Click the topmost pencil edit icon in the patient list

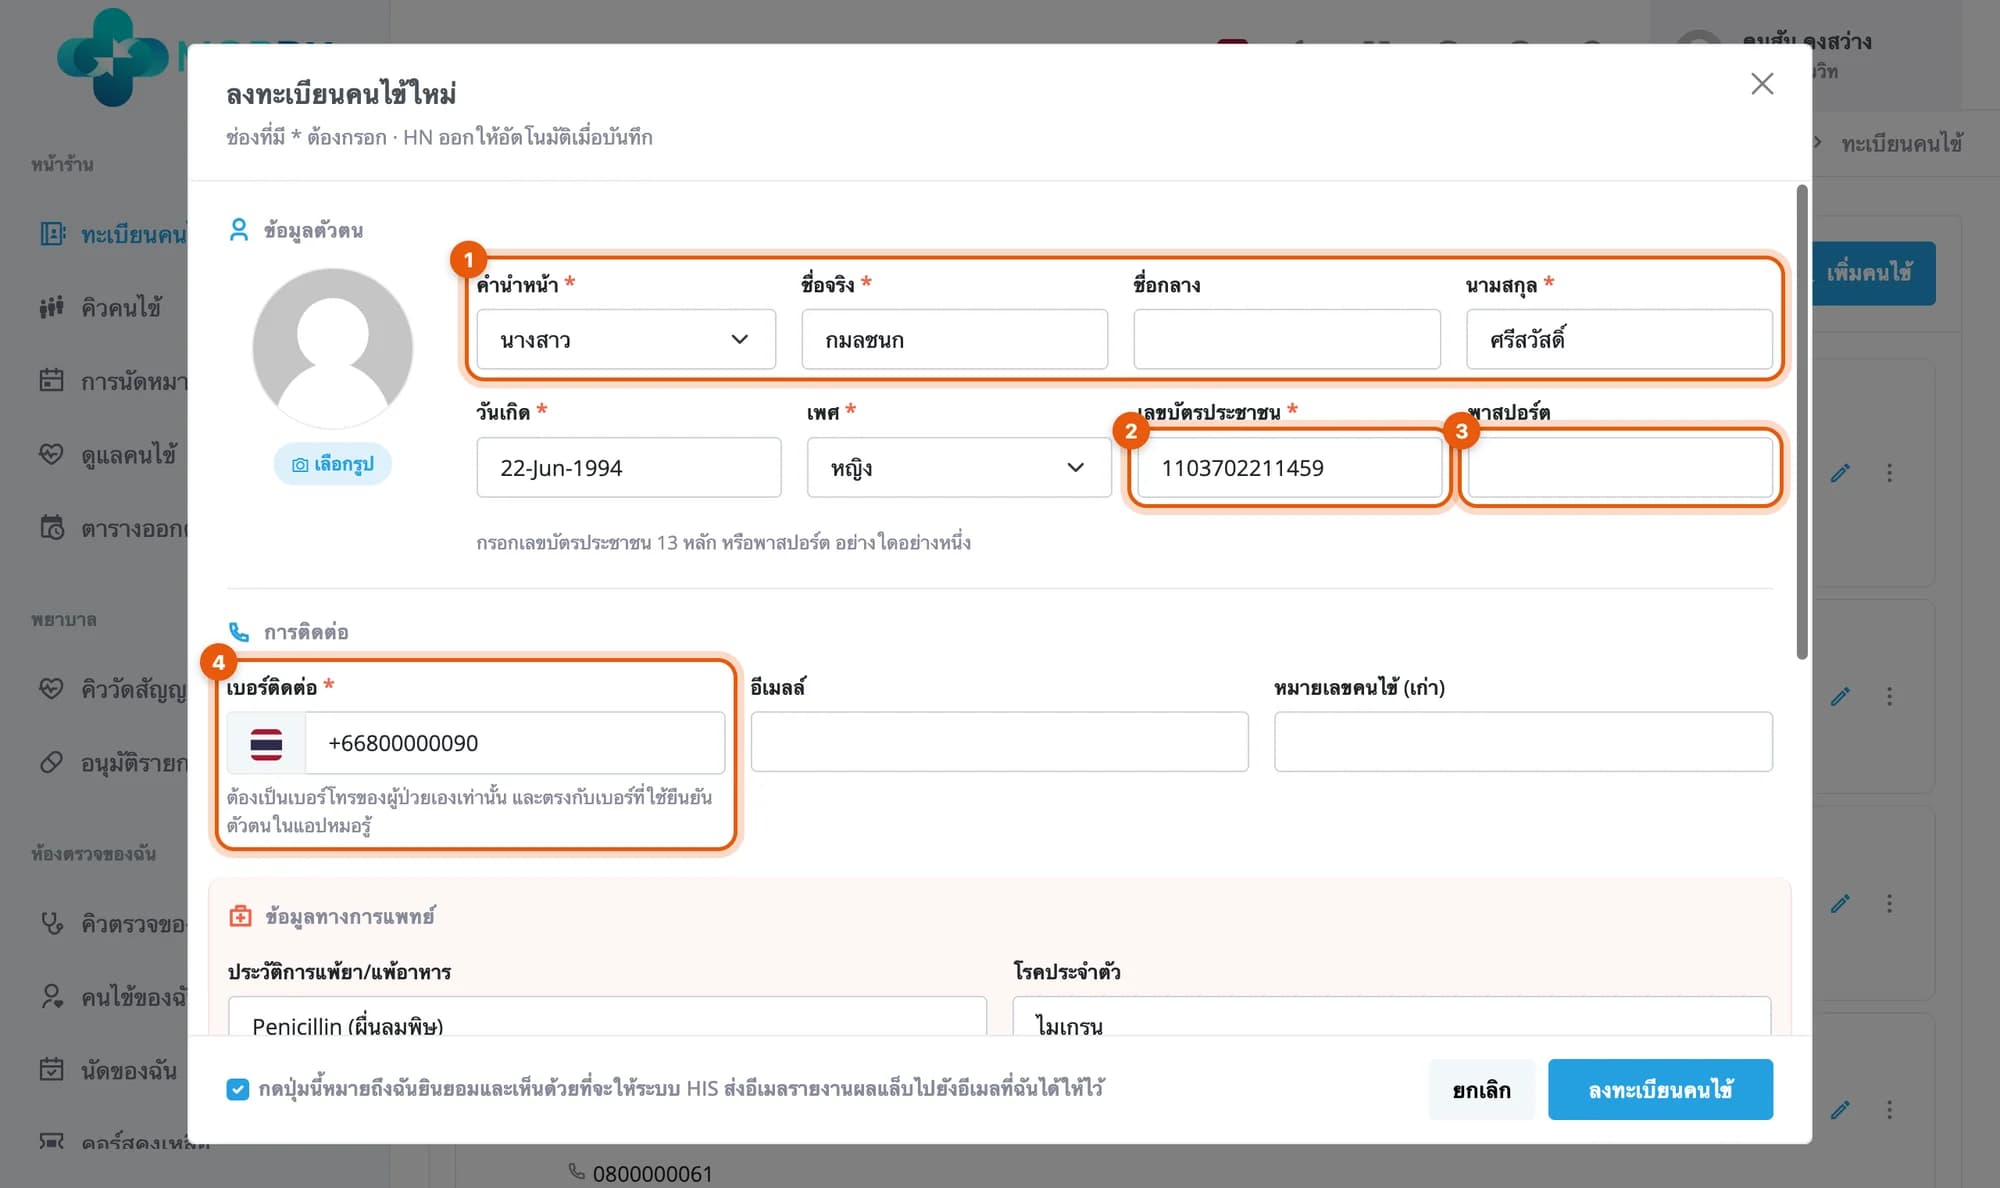point(1840,473)
